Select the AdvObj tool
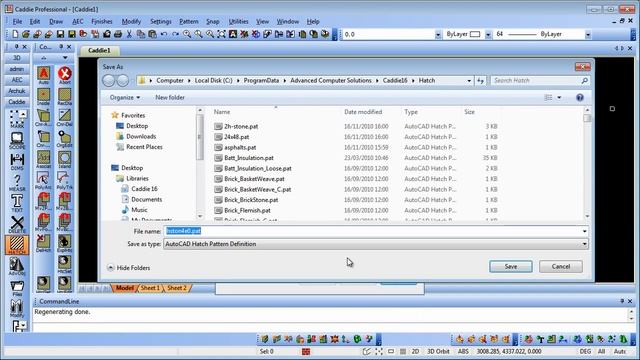 click(17, 267)
